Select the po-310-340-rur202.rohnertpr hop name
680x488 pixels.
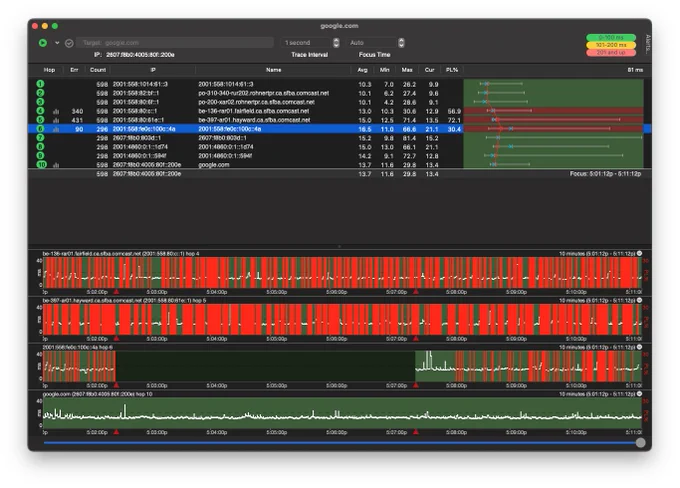point(263,93)
